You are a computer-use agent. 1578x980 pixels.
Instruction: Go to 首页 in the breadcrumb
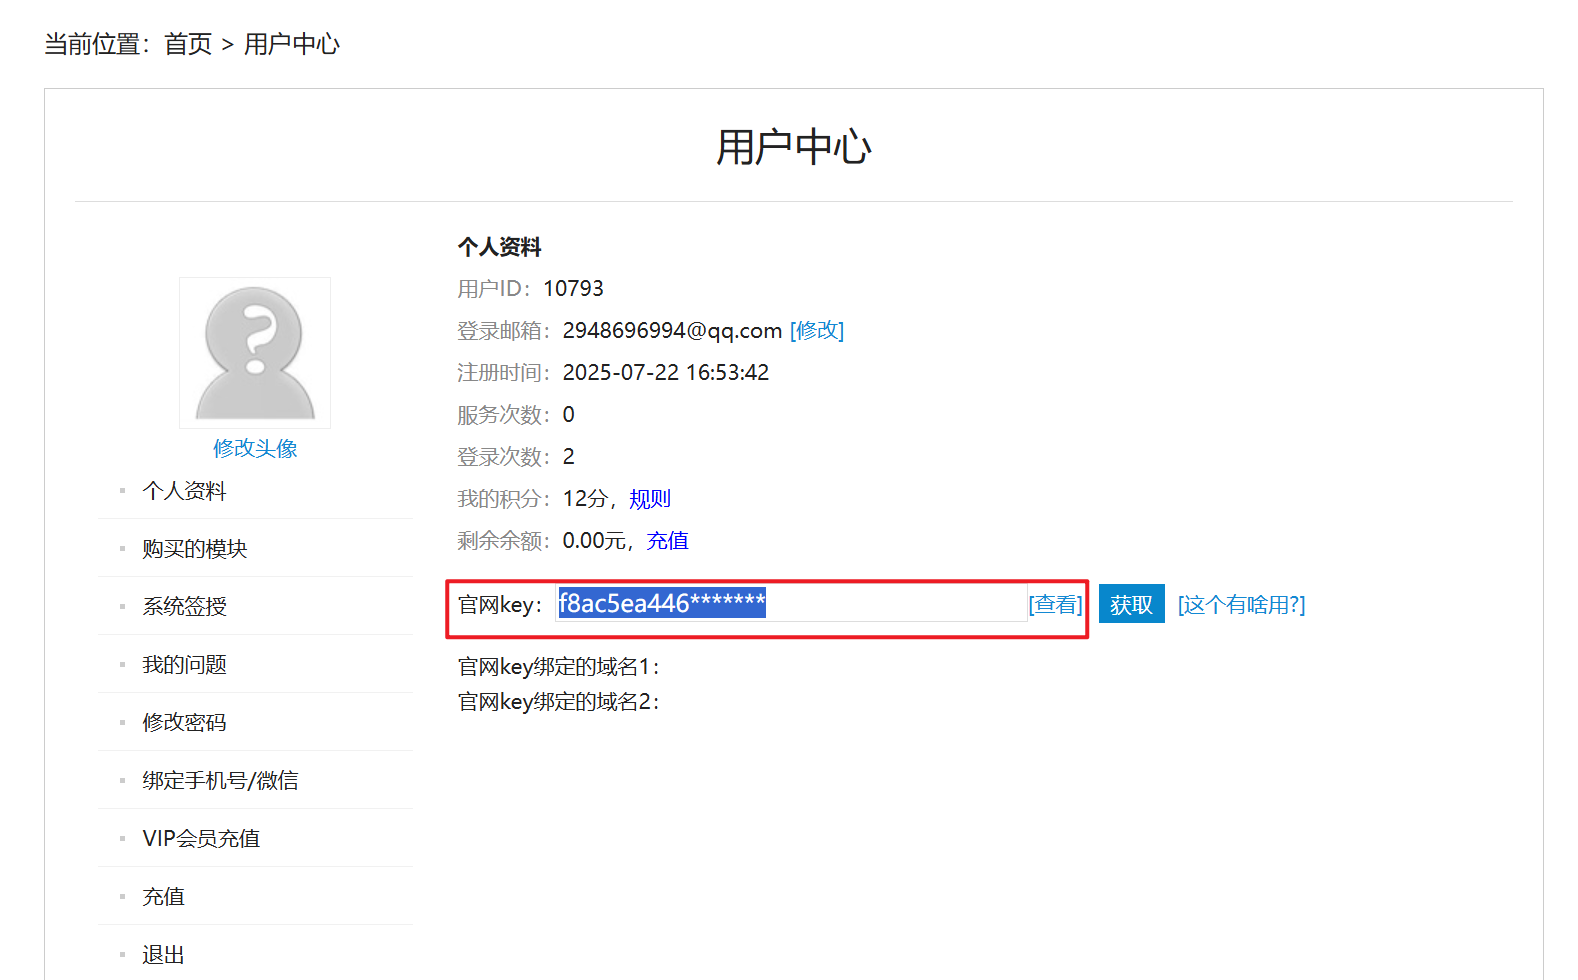[x=188, y=45]
